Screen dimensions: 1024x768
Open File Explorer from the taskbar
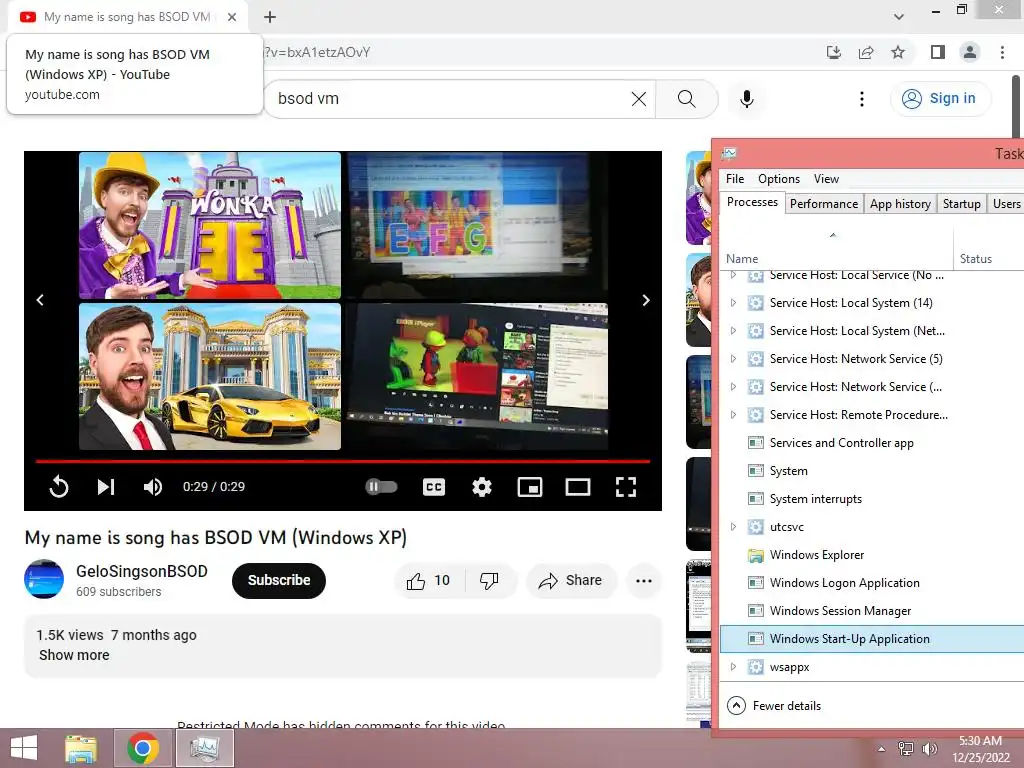81,748
